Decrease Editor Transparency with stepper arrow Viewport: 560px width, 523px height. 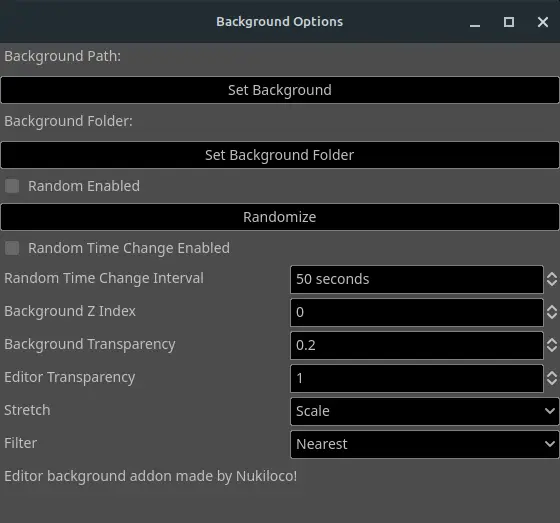[x=552, y=382]
